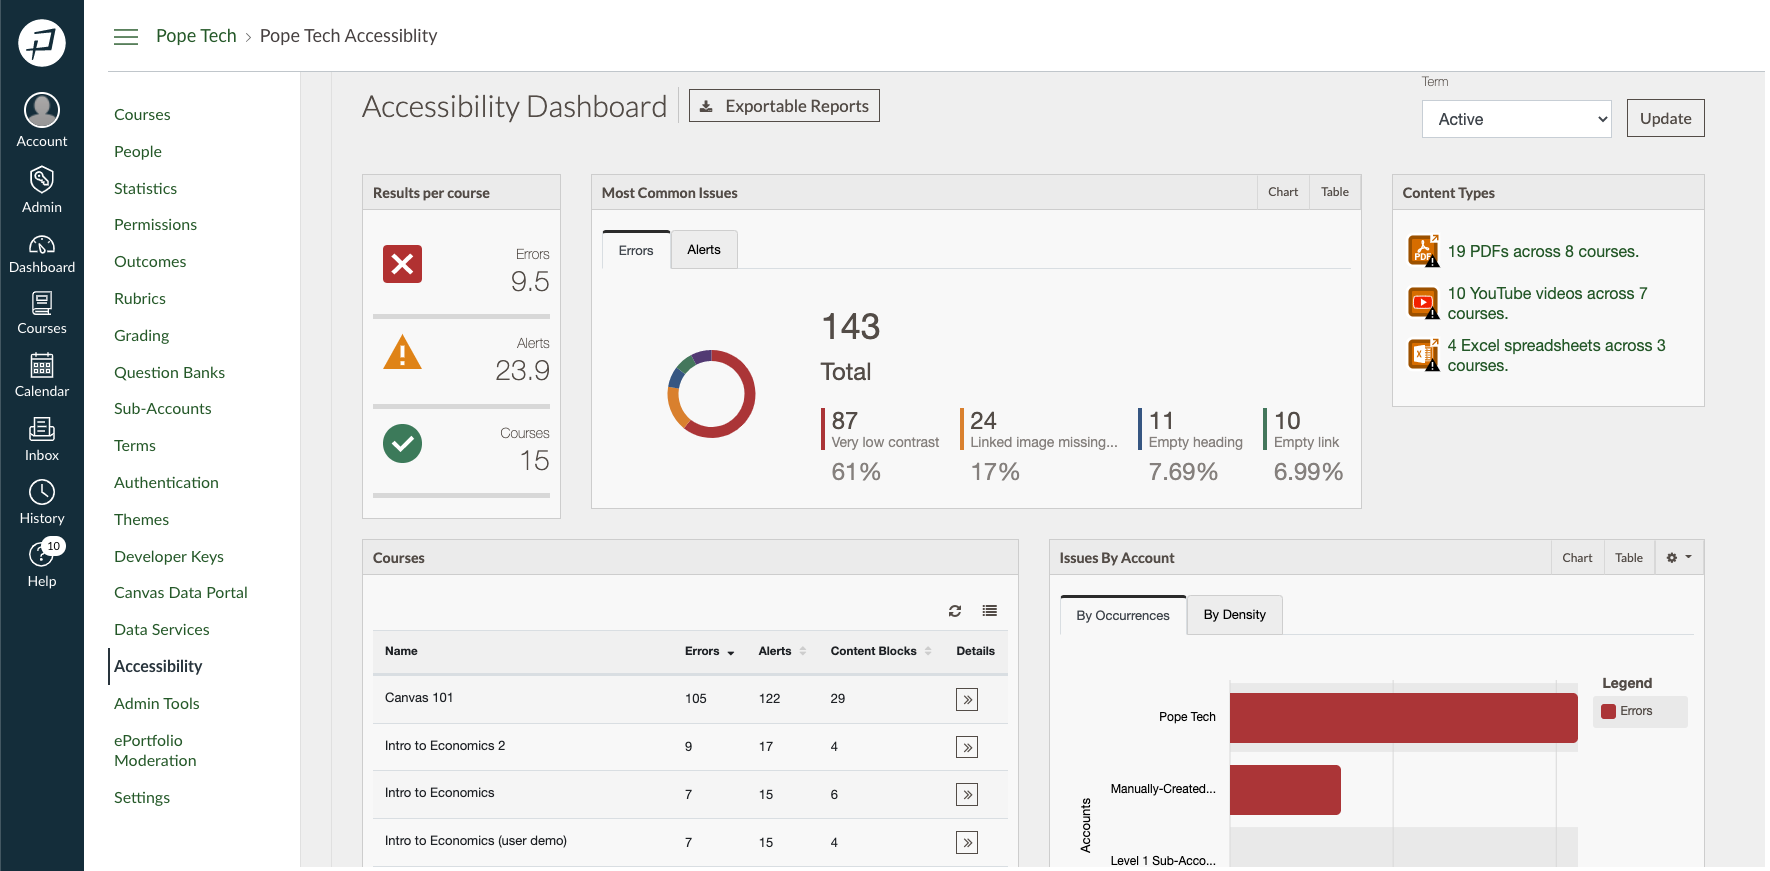The width and height of the screenshot is (1770, 871).
Task: Select the By Density tab
Action: coord(1235,615)
